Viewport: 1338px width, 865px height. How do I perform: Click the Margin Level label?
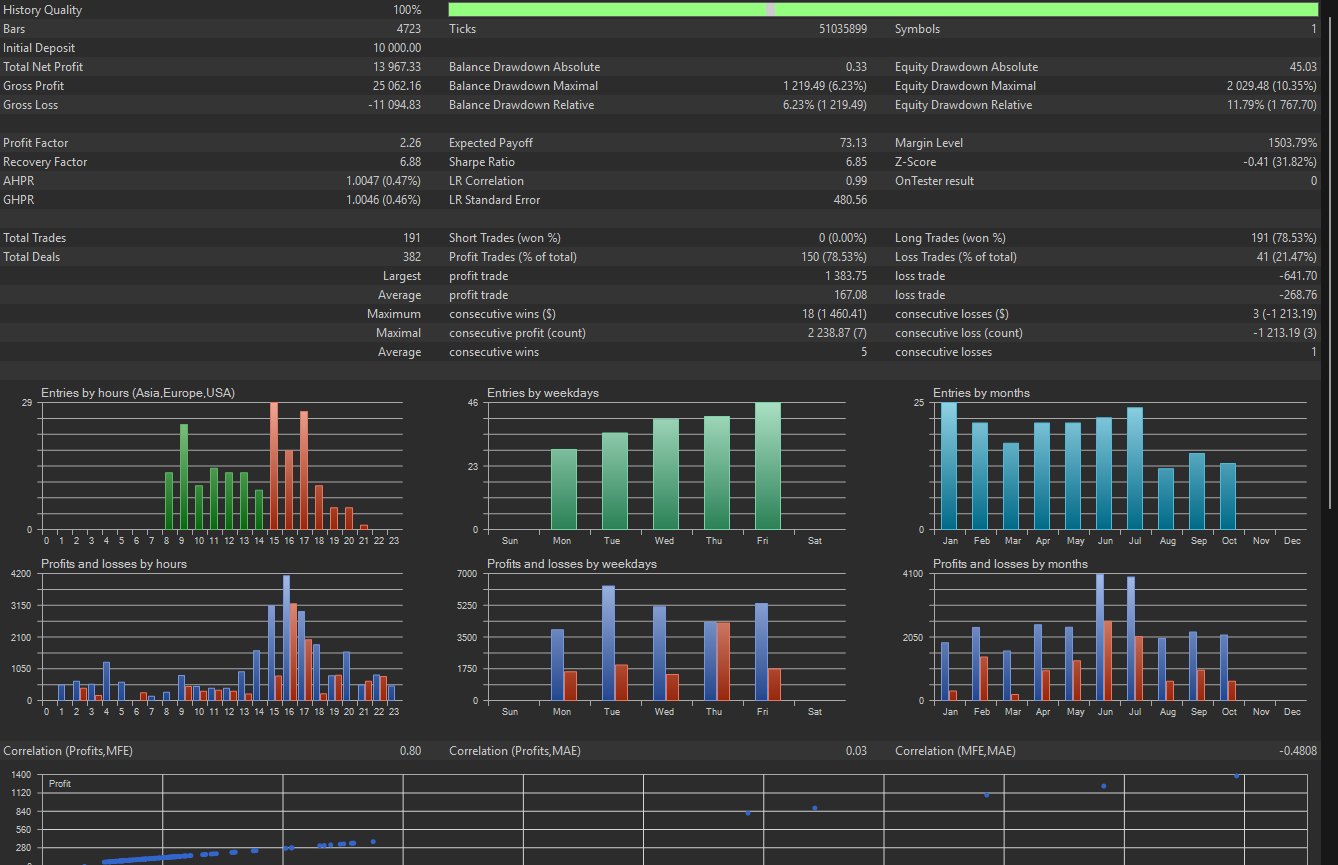pos(929,143)
